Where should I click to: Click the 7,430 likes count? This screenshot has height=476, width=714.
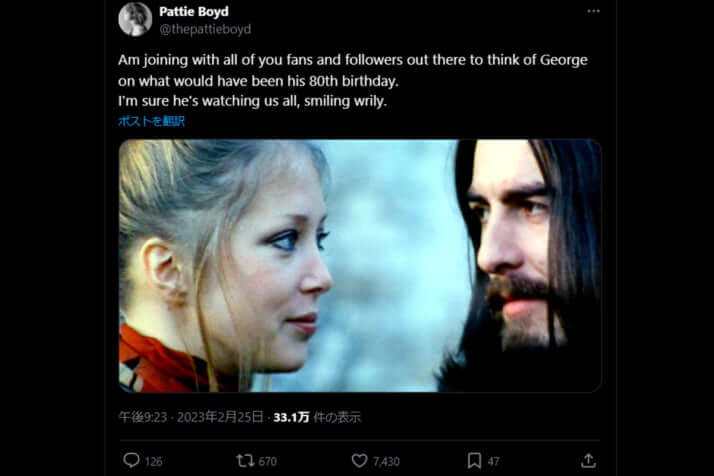[387, 461]
